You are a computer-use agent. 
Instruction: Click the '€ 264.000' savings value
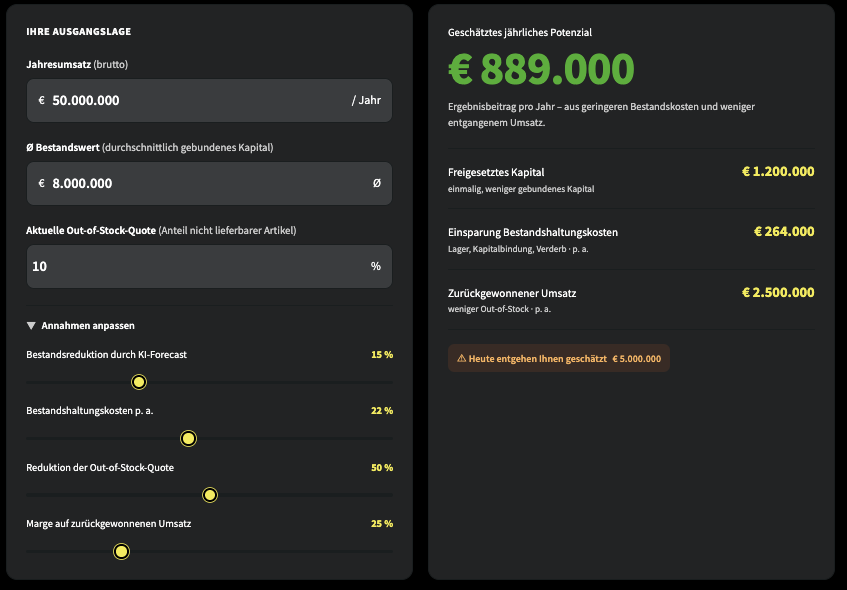pos(784,232)
